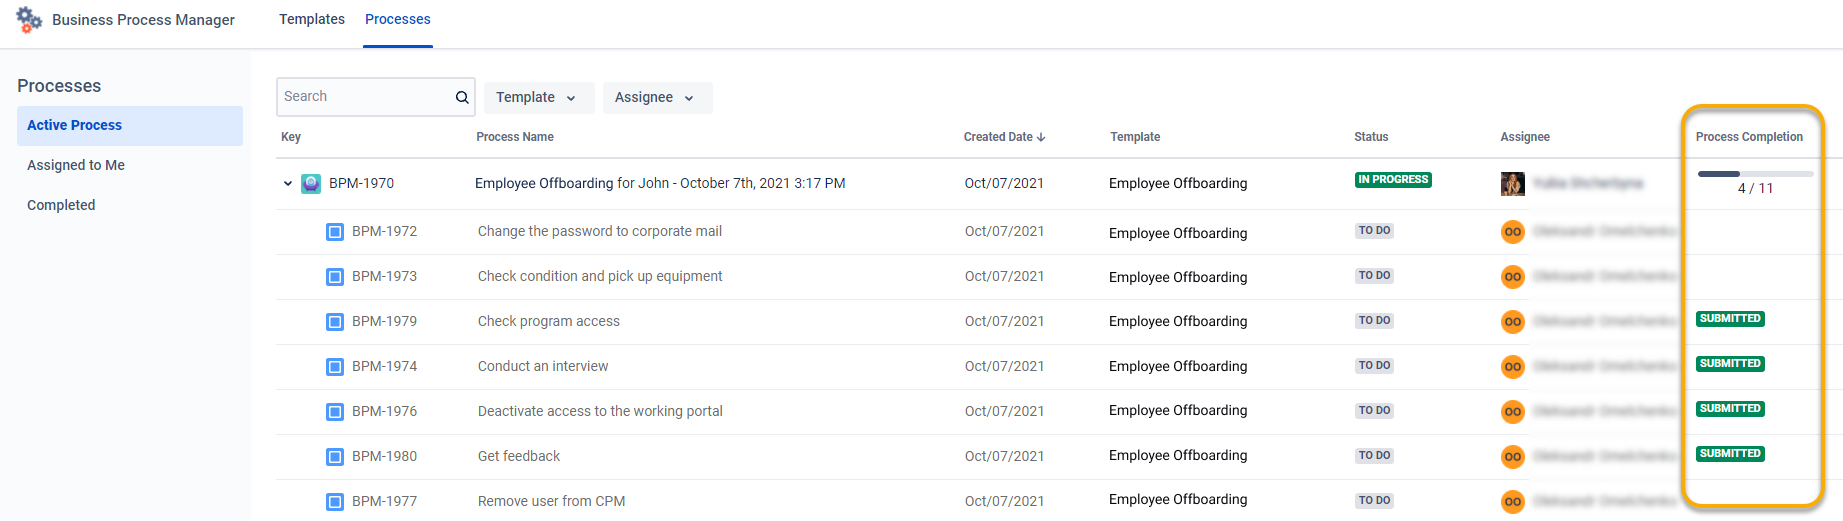Click the task icon for BPM-1973
The height and width of the screenshot is (521, 1843).
(x=335, y=277)
